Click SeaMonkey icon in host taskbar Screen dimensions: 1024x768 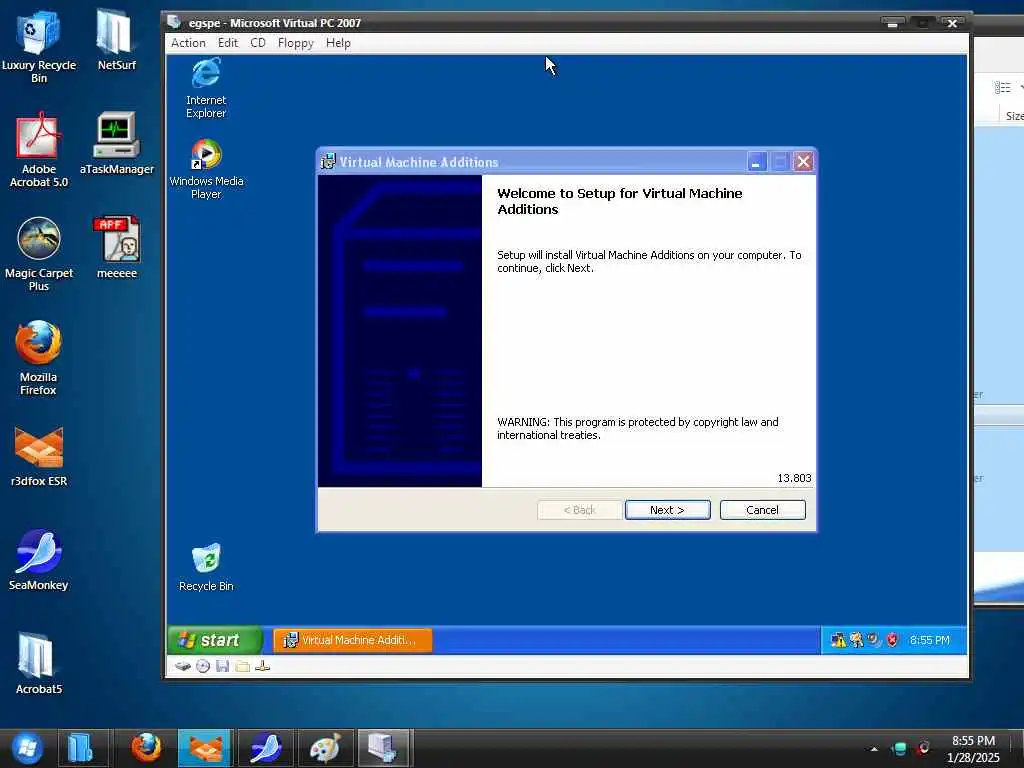point(265,748)
